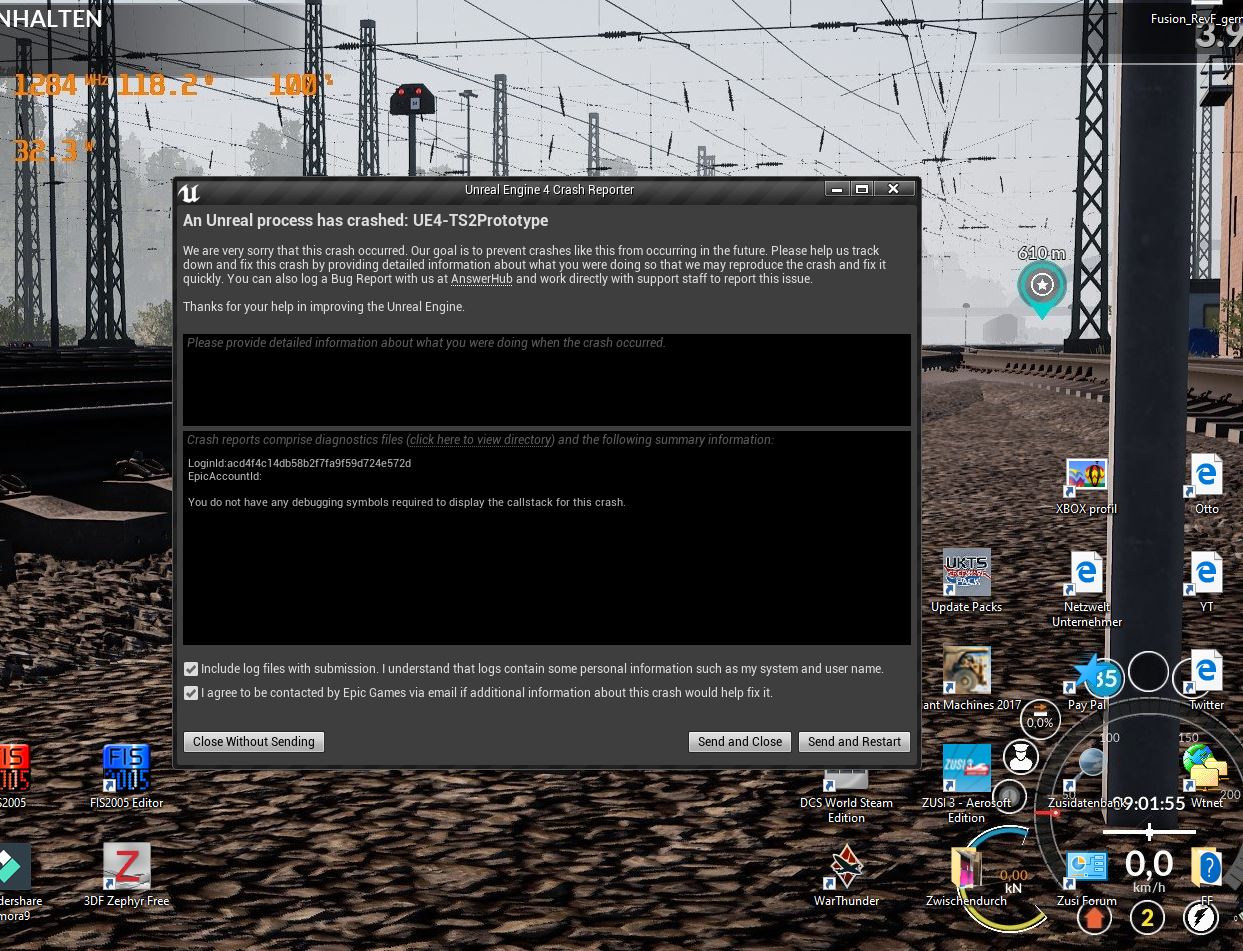Focus the crash description text field

547,380
